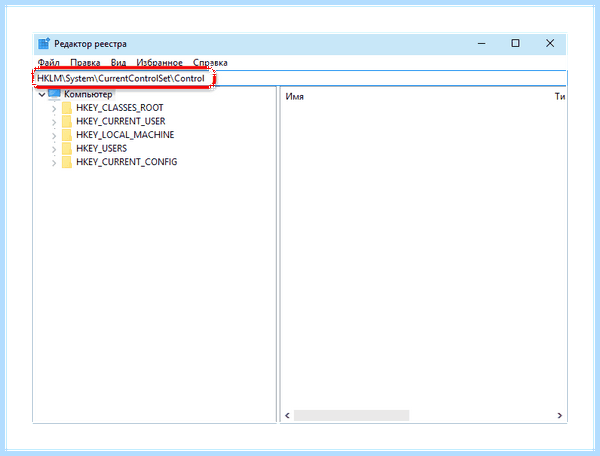Click the HKEY_CURRENT_USER folder icon
The width and height of the screenshot is (600, 456).
click(67, 121)
